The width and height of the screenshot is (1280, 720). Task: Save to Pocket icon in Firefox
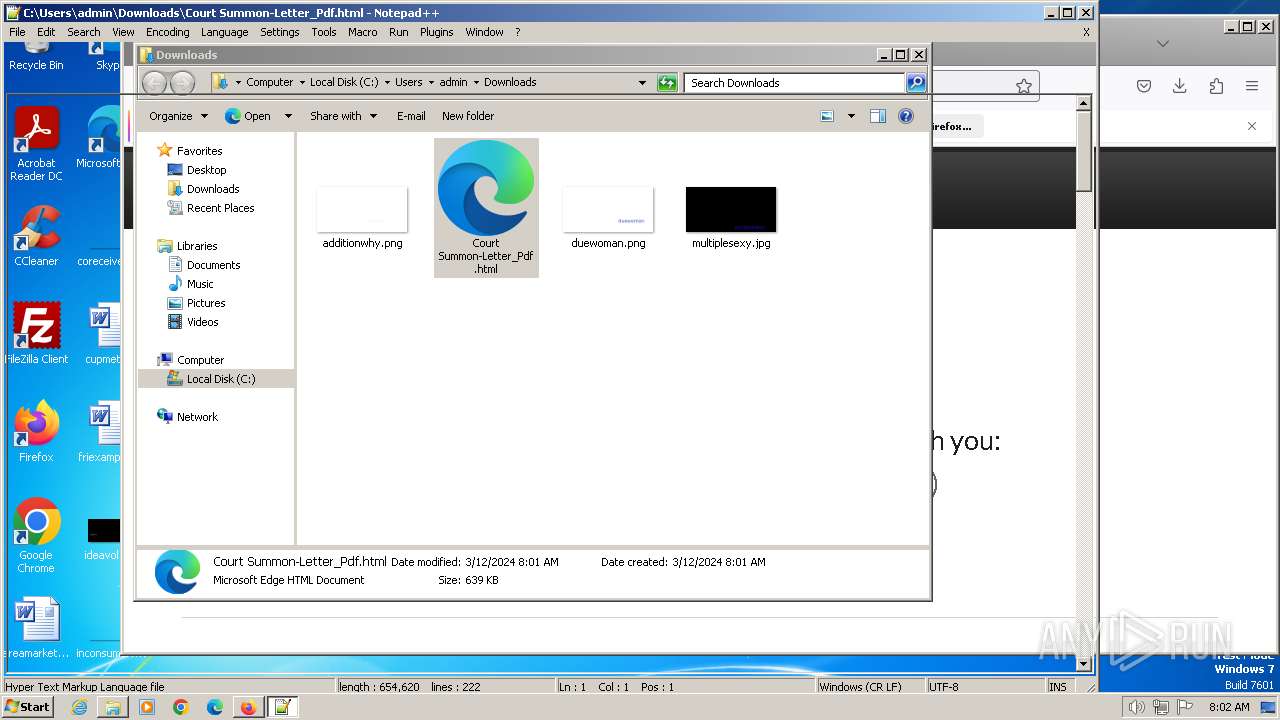1144,86
